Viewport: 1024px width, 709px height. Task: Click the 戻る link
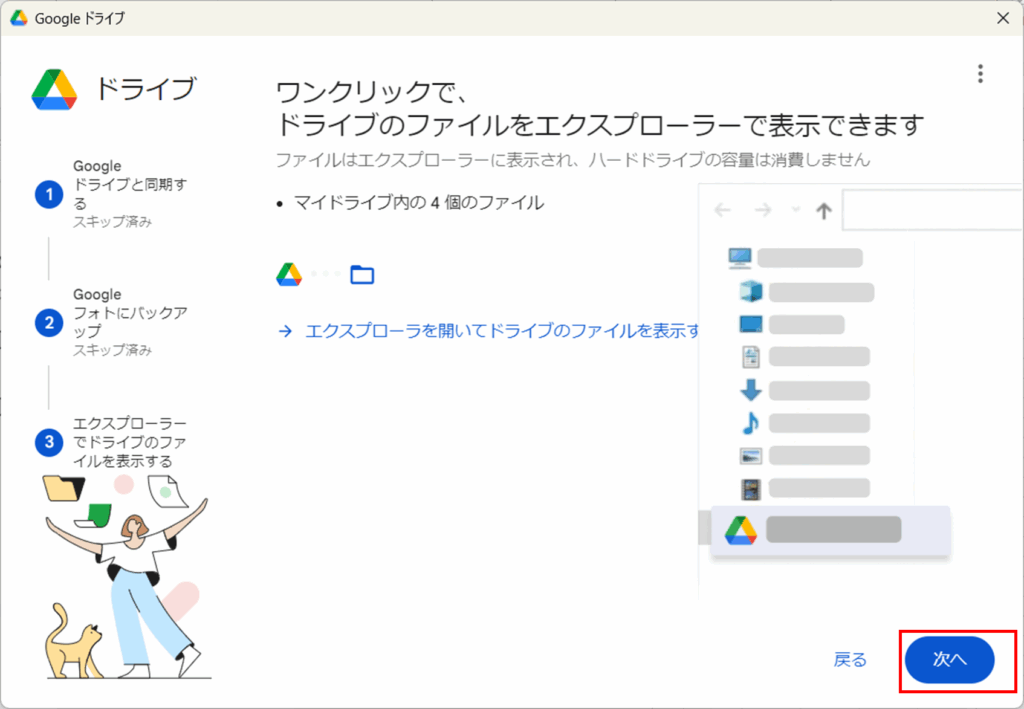(x=850, y=659)
